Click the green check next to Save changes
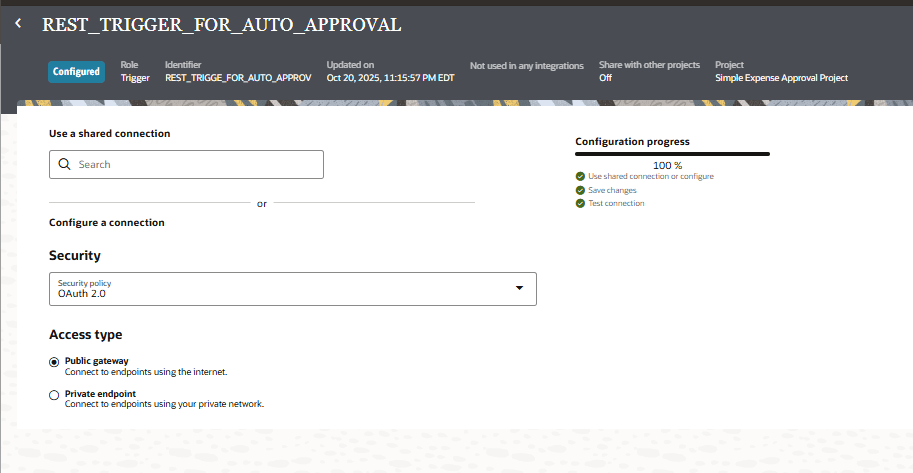 tap(580, 190)
